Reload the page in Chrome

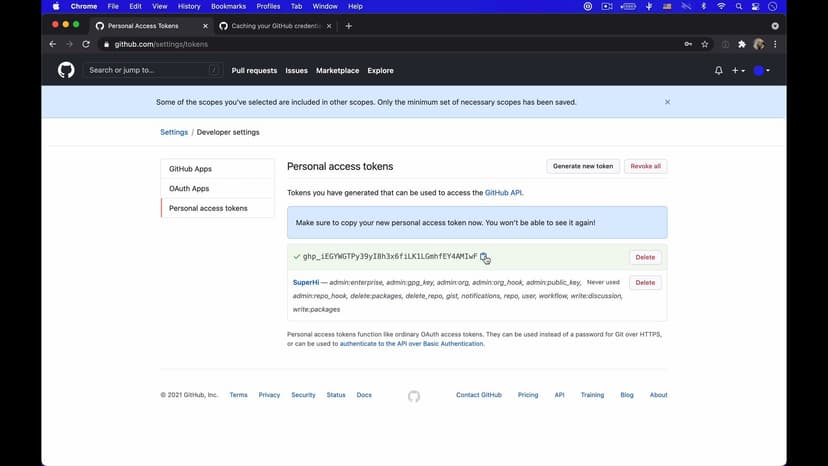pyautogui.click(x=86, y=44)
